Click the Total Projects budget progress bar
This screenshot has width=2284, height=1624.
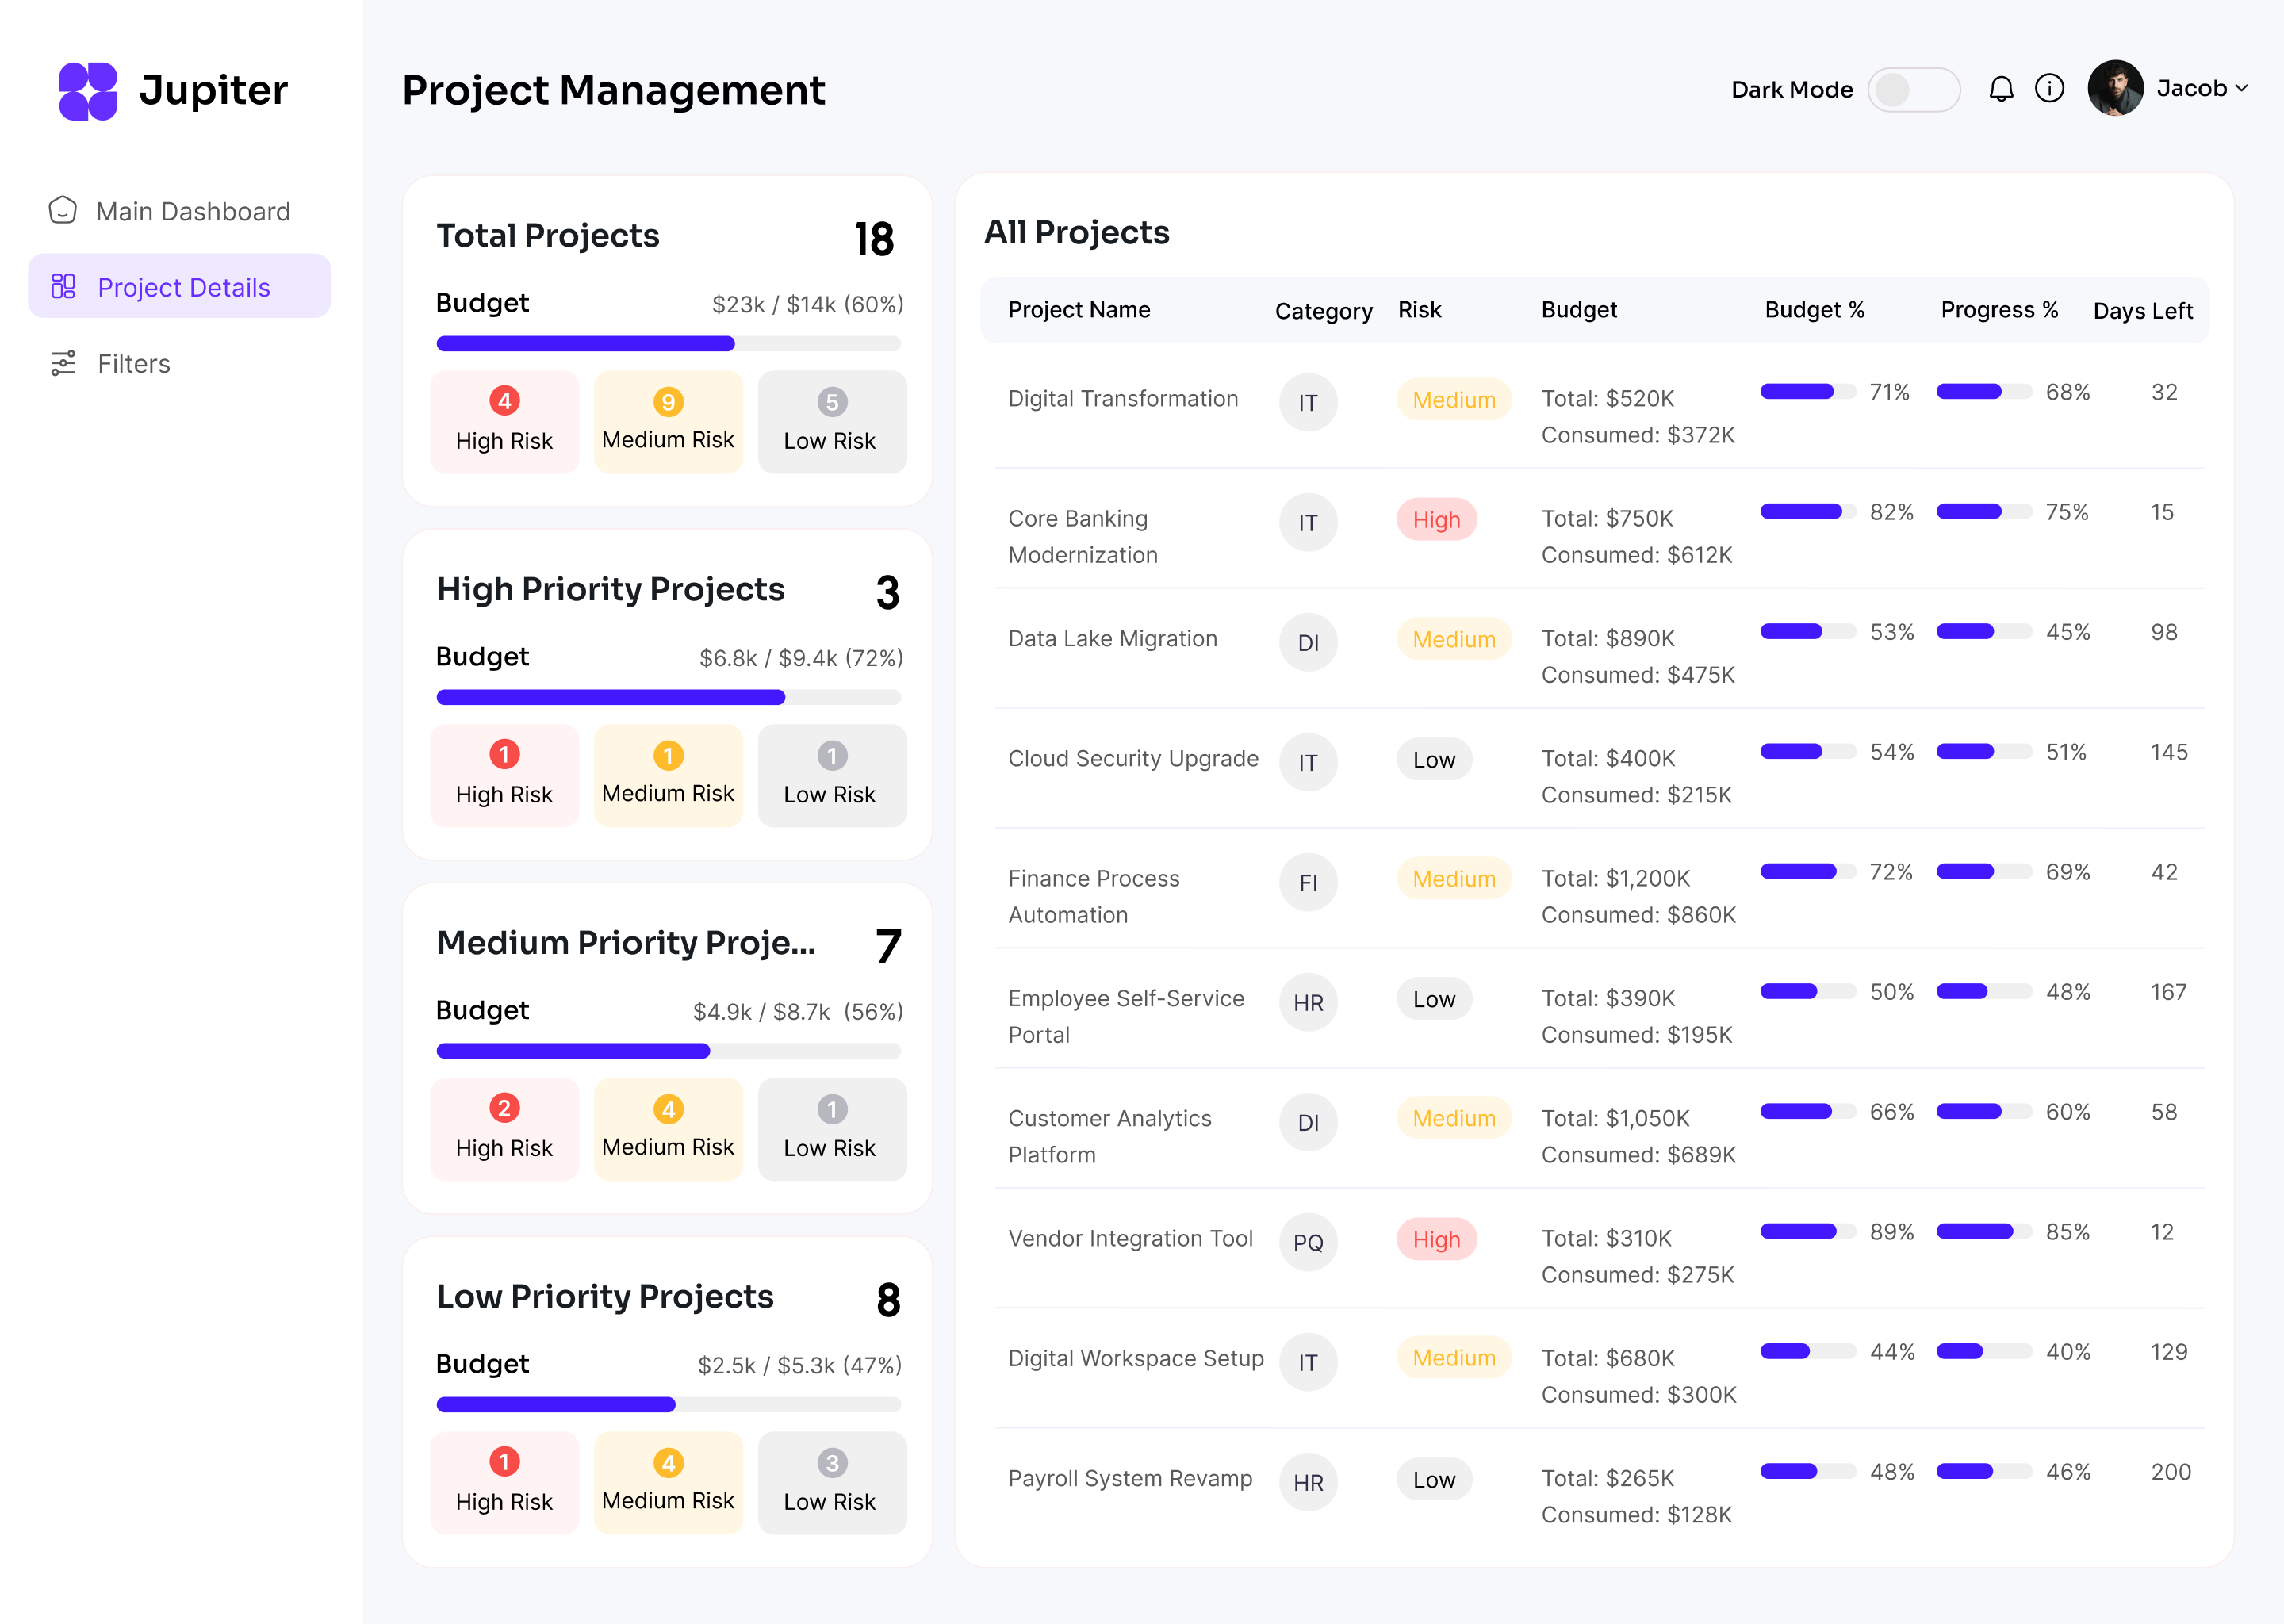[668, 344]
